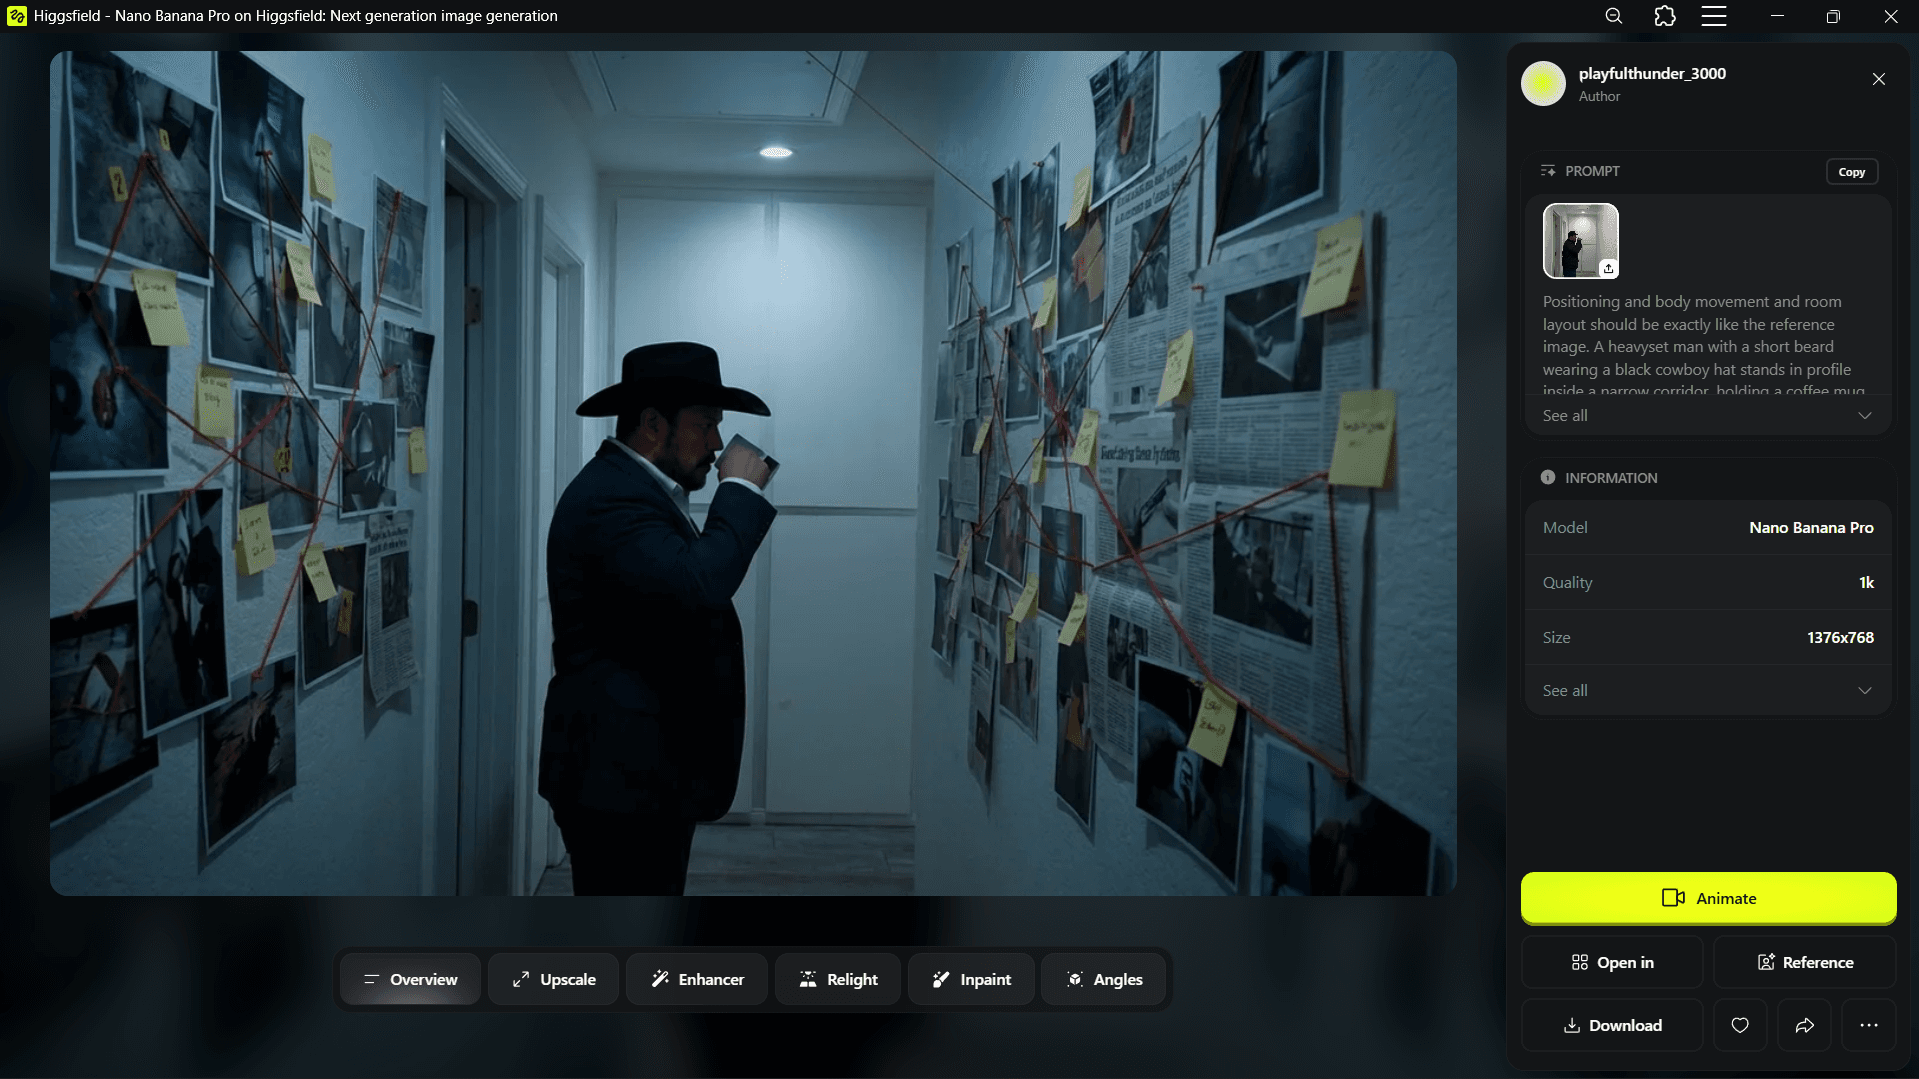Switch to the Overview tab

410,979
